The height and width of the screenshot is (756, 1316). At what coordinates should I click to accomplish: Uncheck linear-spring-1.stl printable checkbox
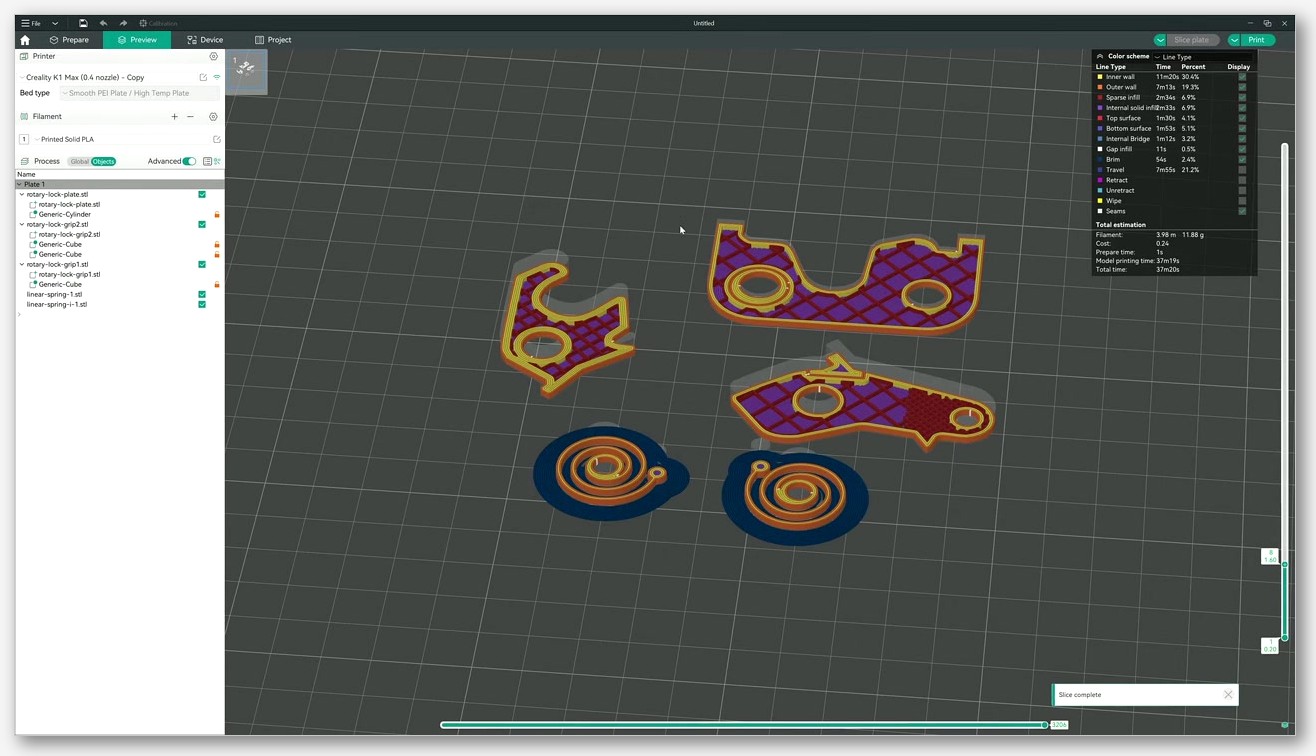tap(202, 294)
